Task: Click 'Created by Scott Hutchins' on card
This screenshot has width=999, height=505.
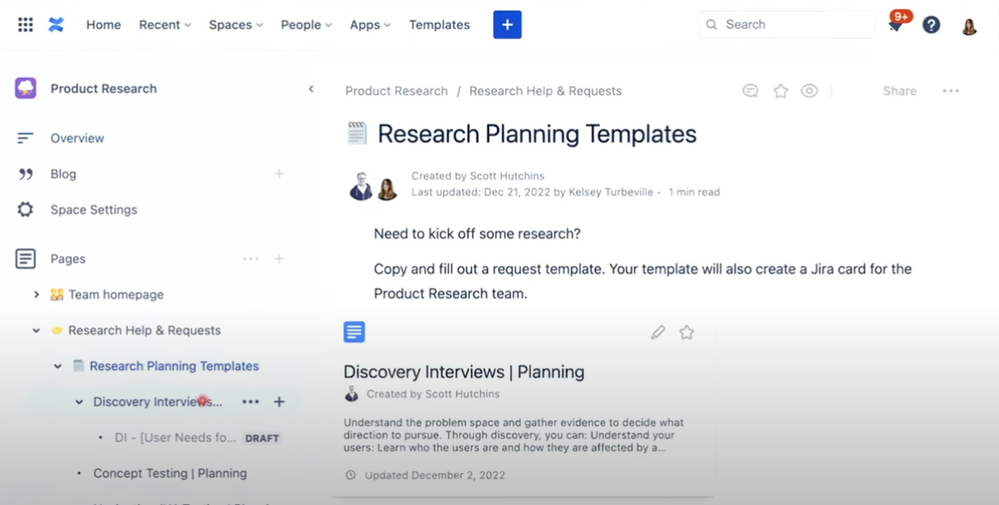Action: click(433, 394)
